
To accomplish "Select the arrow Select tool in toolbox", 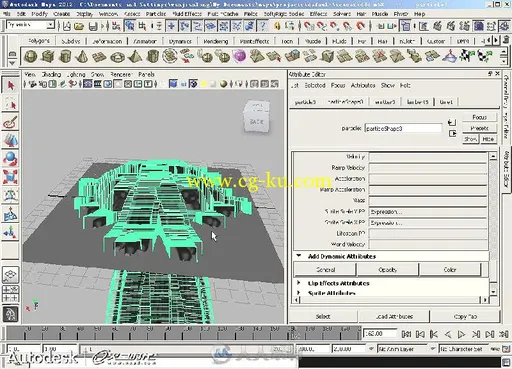I will point(11,85).
